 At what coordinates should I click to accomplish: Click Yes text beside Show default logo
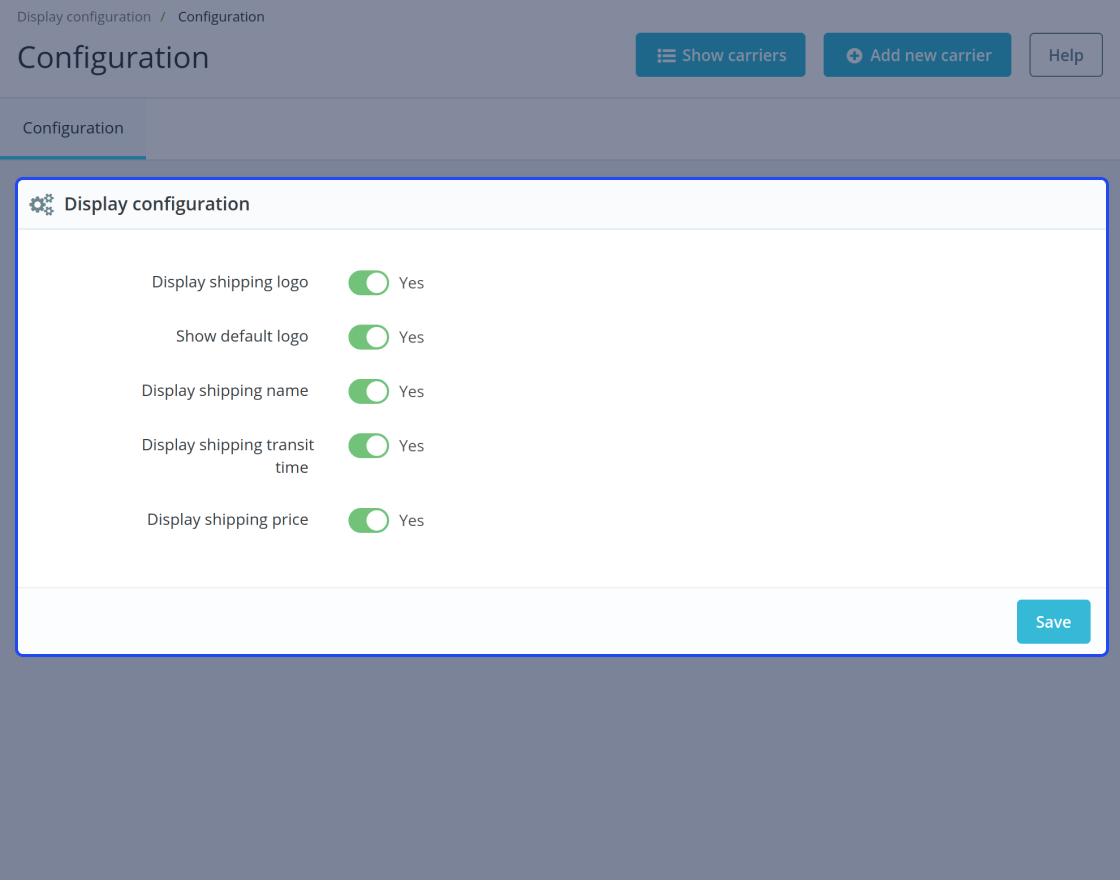click(x=411, y=337)
